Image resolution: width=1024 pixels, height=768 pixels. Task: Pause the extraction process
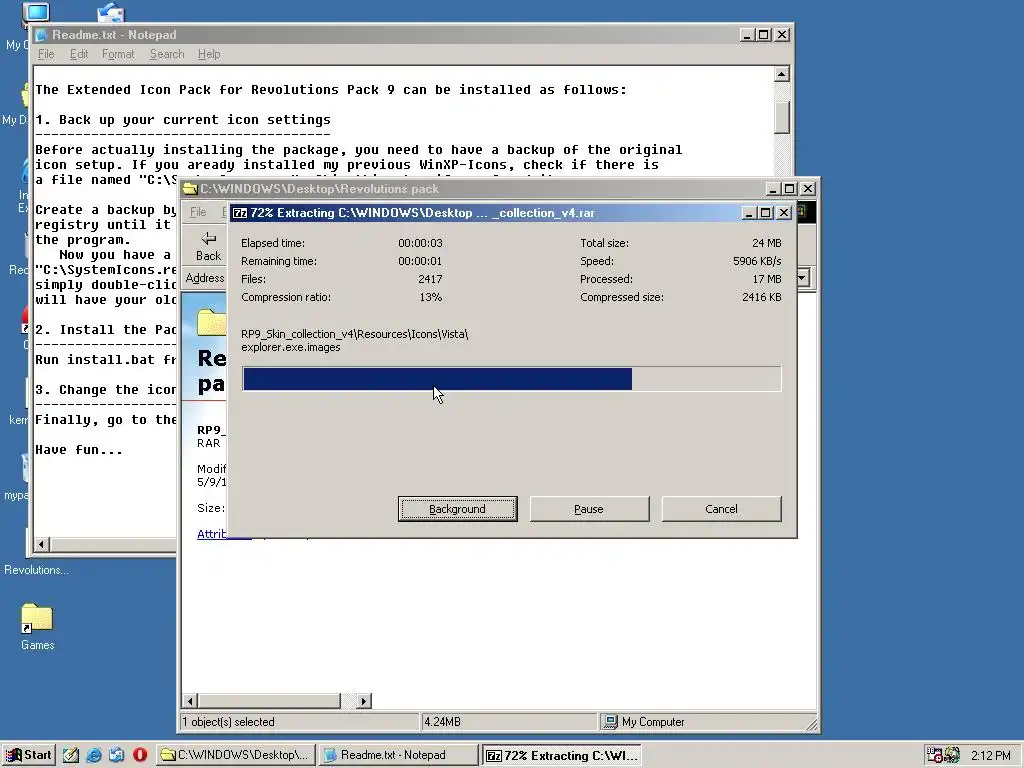coord(589,509)
